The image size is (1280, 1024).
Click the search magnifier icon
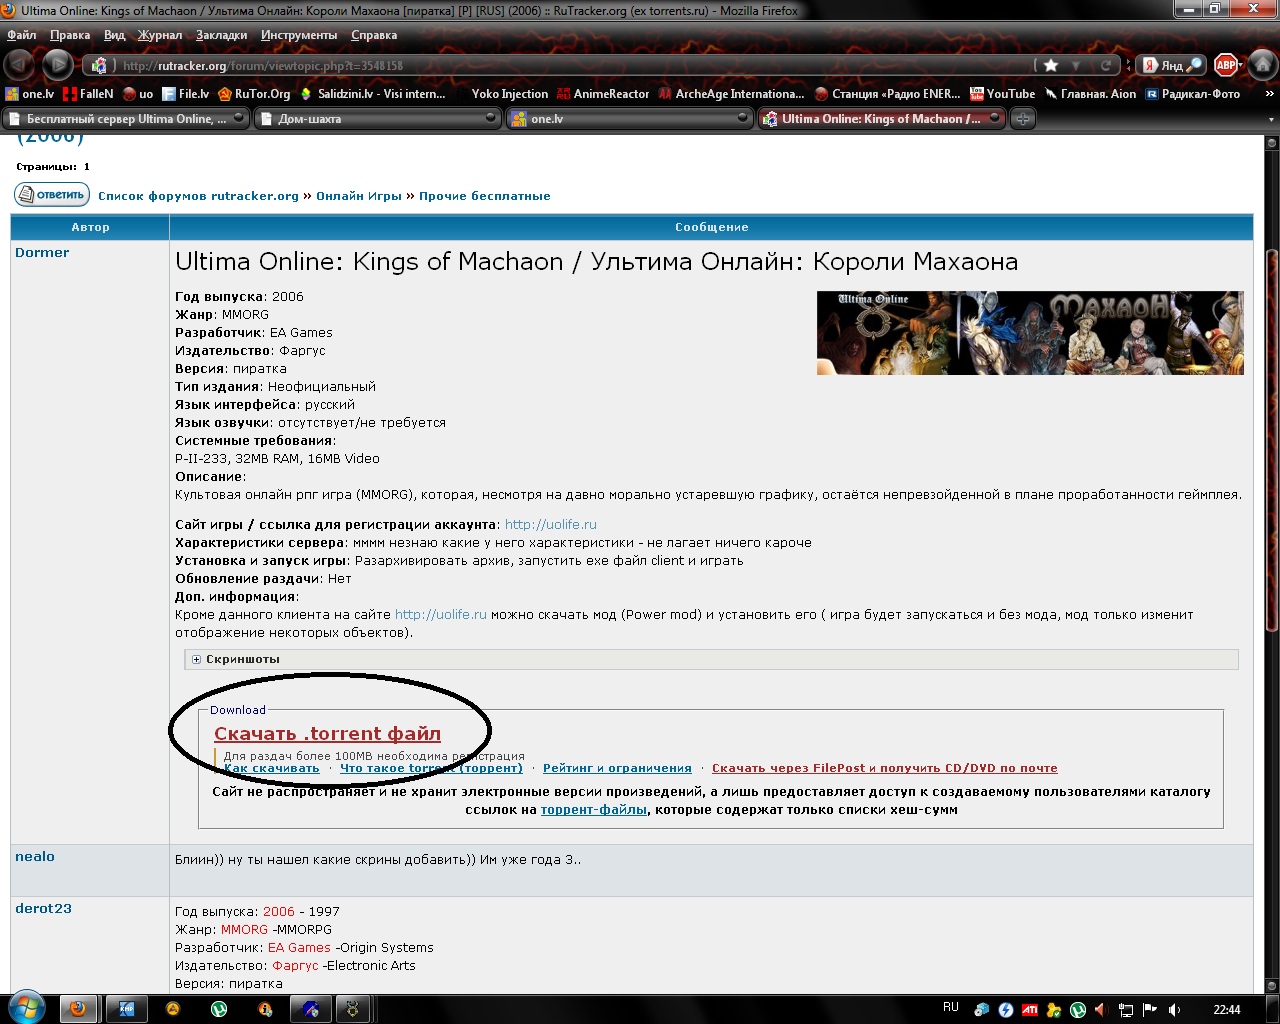click(1196, 65)
